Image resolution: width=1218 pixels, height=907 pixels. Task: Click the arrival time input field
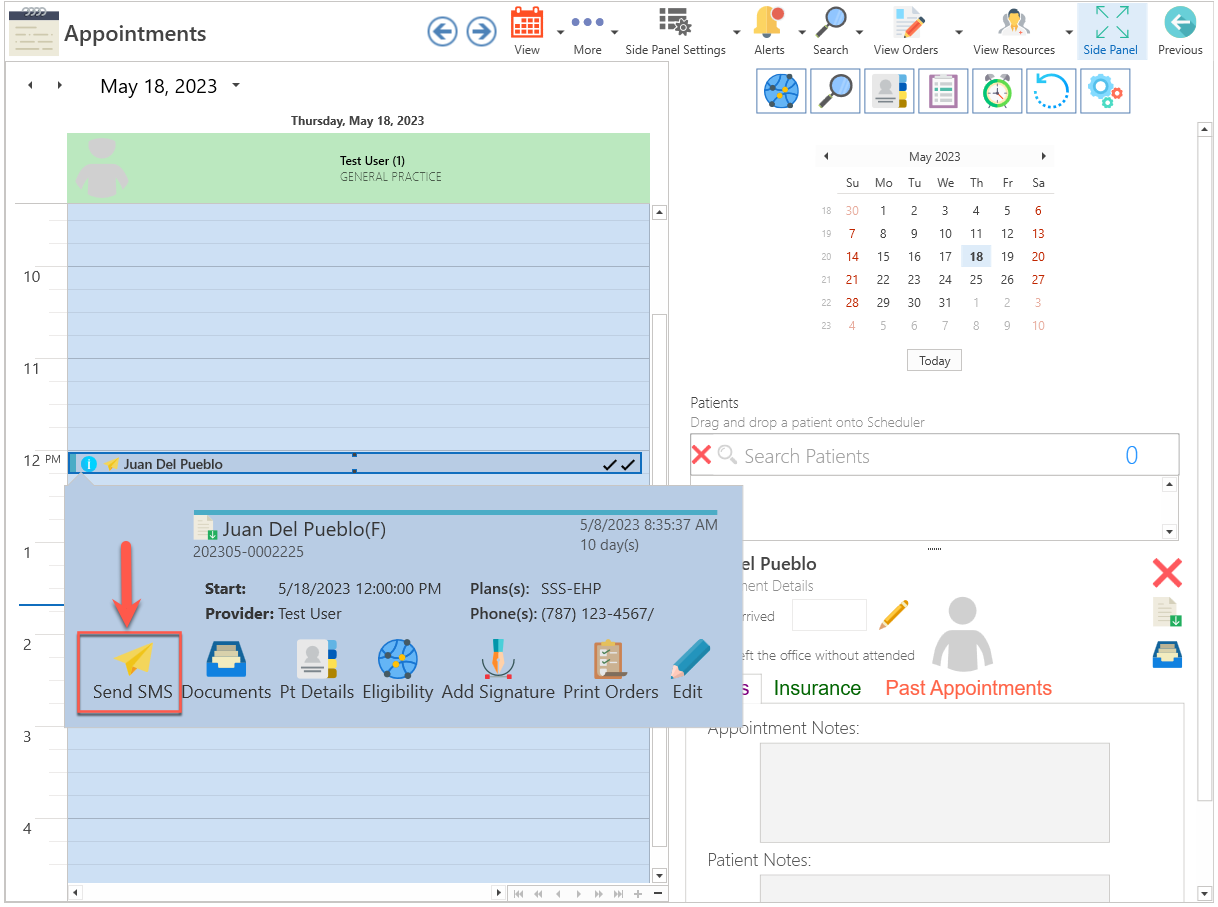pos(829,615)
